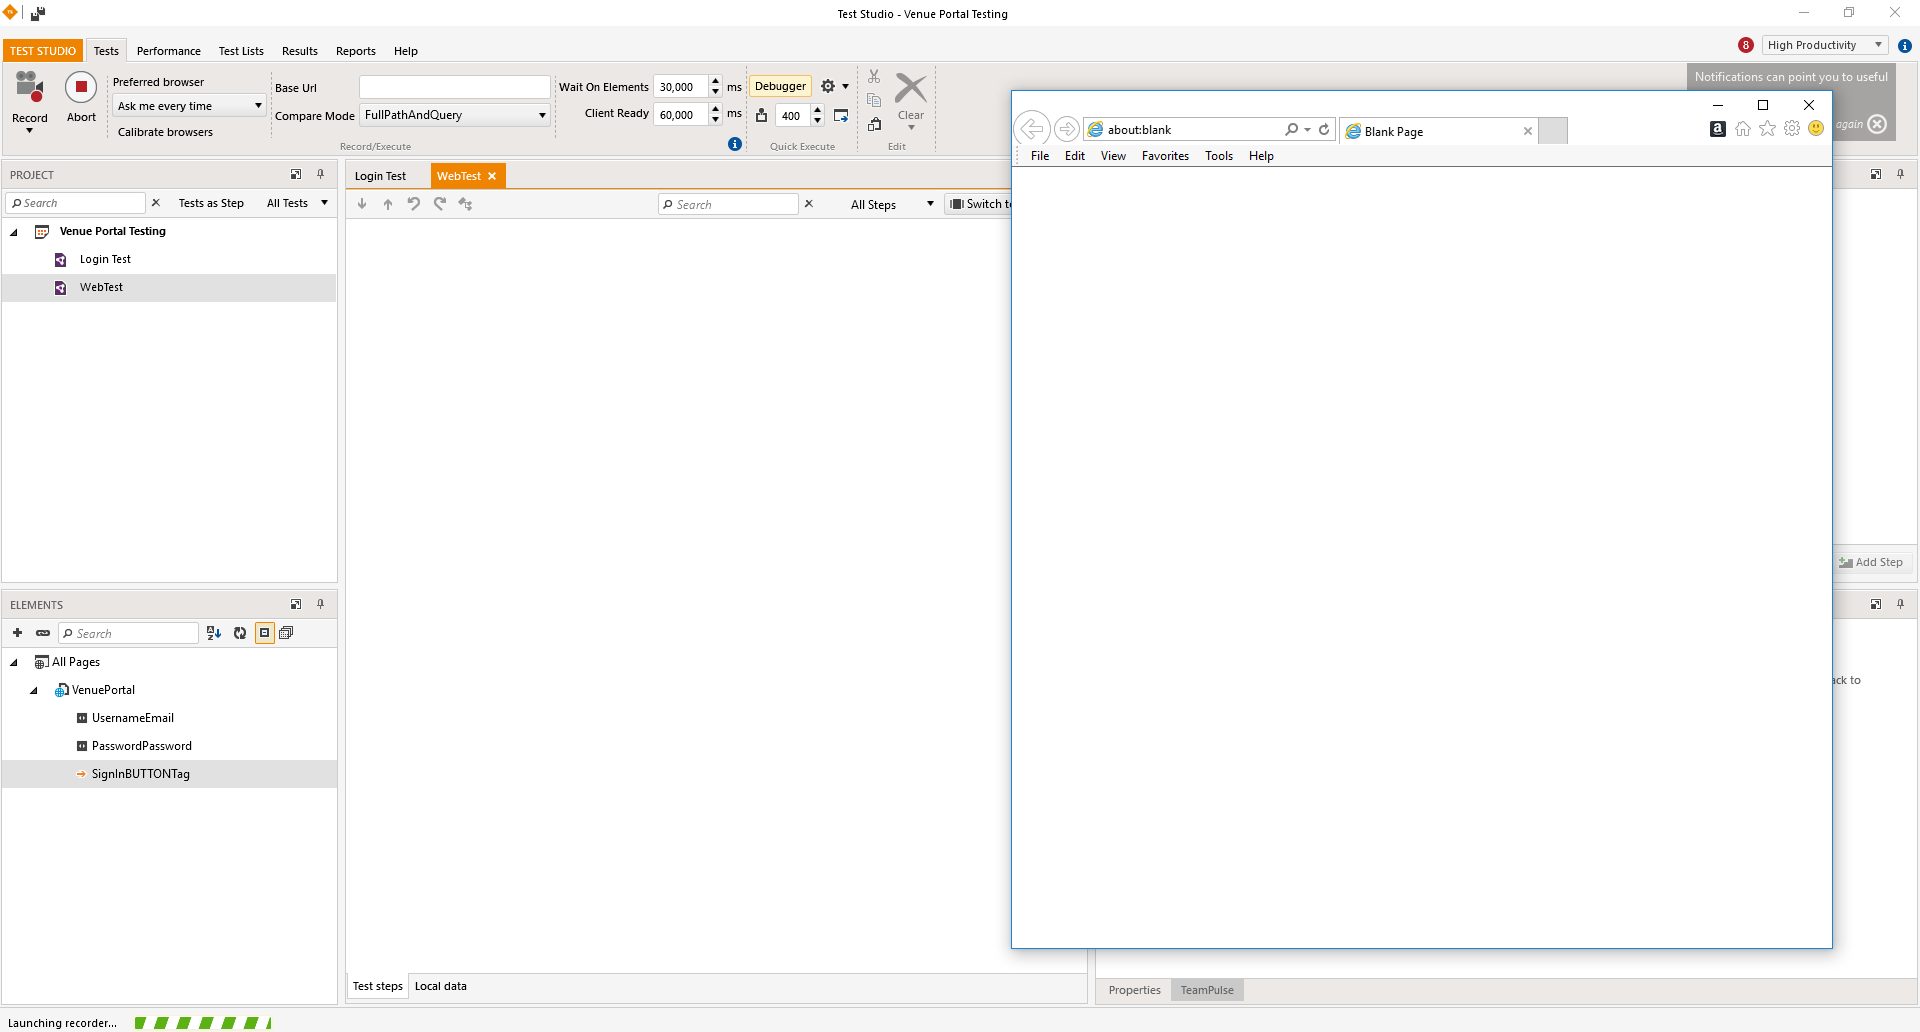Expand the Record button dropdown arrow
Viewport: 1920px width, 1032px height.
pyautogui.click(x=29, y=131)
